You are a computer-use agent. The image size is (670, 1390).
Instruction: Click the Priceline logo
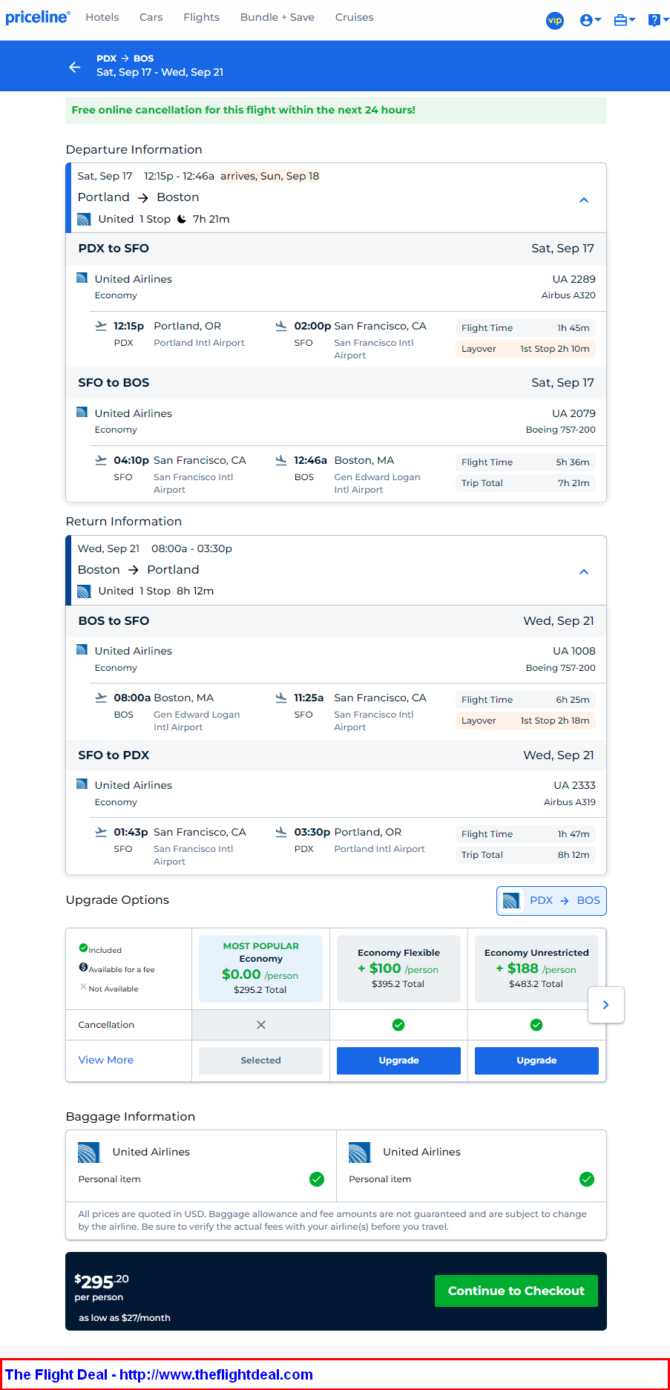point(38,18)
